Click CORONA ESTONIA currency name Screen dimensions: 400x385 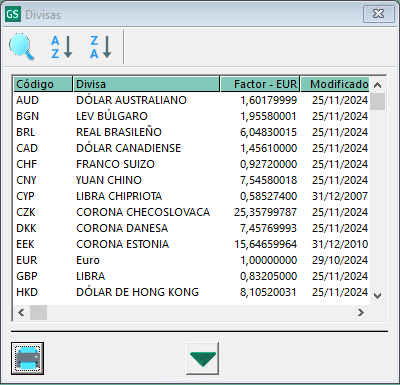pos(122,244)
